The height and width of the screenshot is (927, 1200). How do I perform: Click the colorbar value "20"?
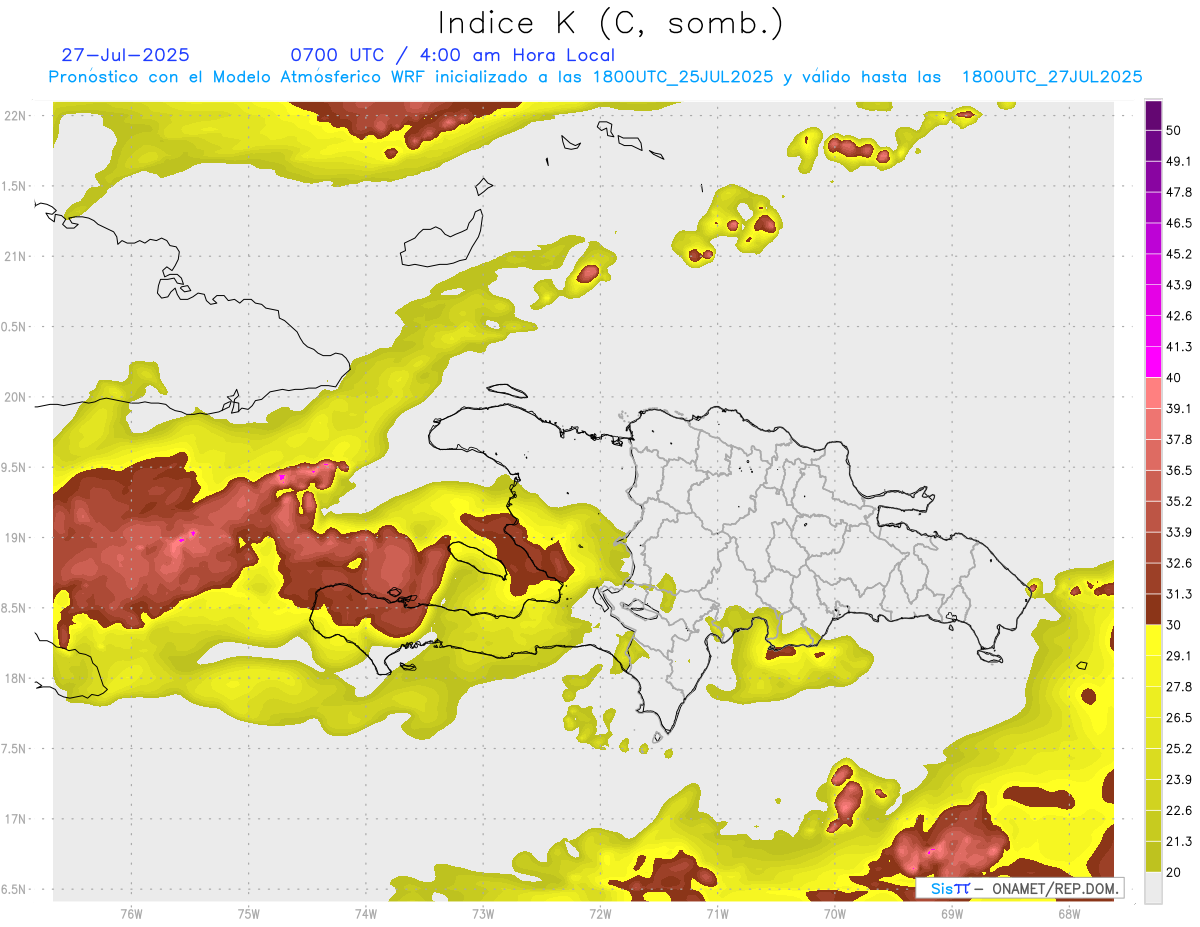pyautogui.click(x=1174, y=872)
